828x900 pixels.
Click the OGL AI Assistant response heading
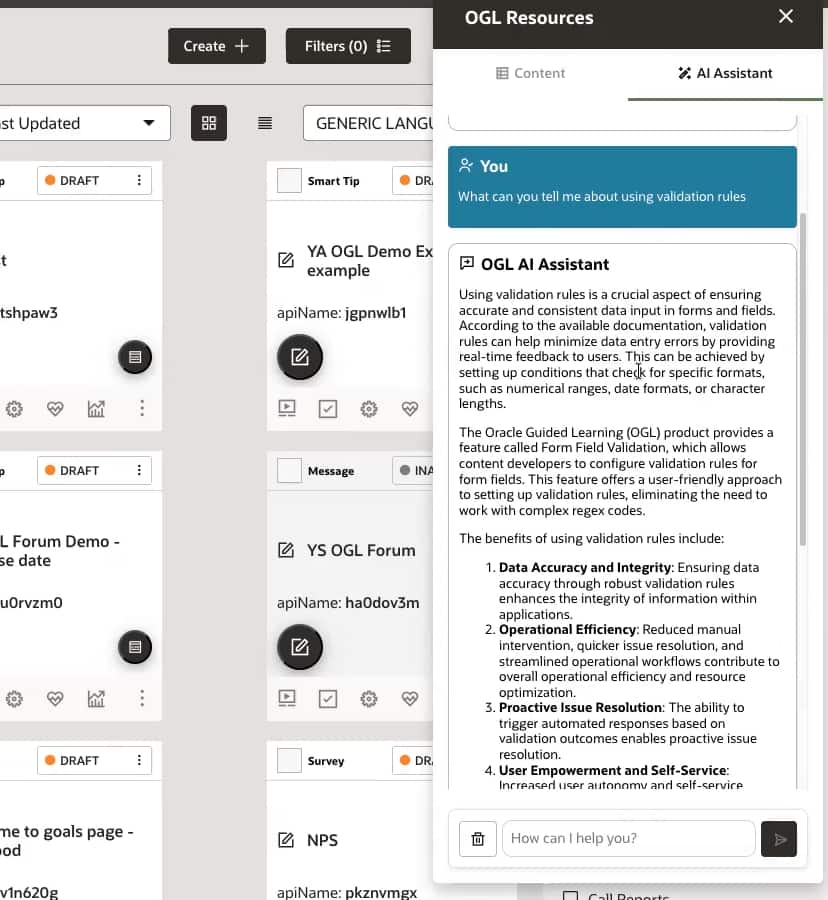[545, 264]
